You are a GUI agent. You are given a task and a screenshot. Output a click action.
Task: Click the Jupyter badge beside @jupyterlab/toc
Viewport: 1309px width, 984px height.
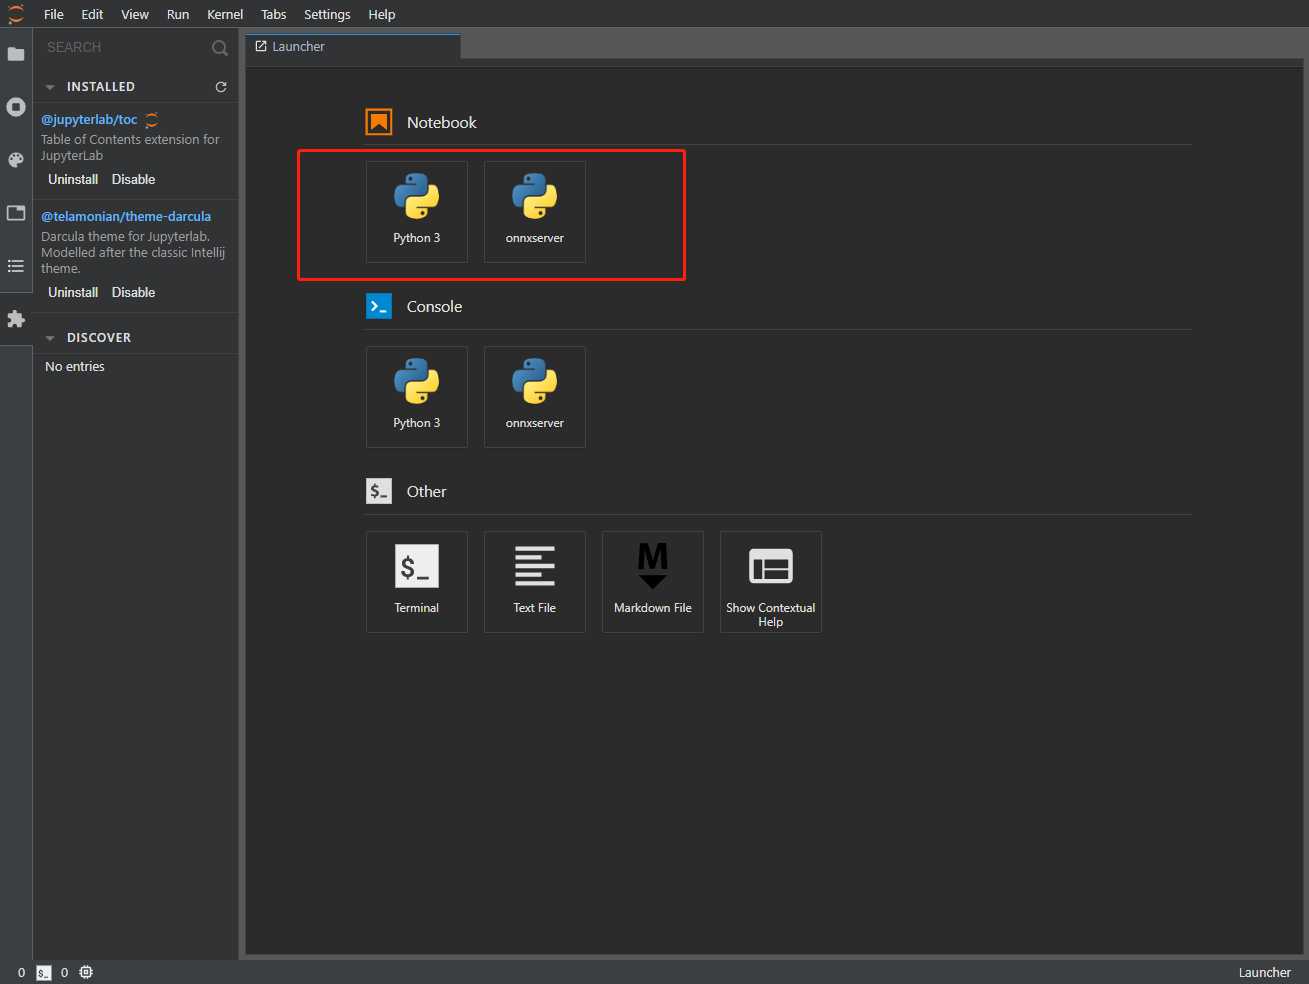click(x=152, y=120)
